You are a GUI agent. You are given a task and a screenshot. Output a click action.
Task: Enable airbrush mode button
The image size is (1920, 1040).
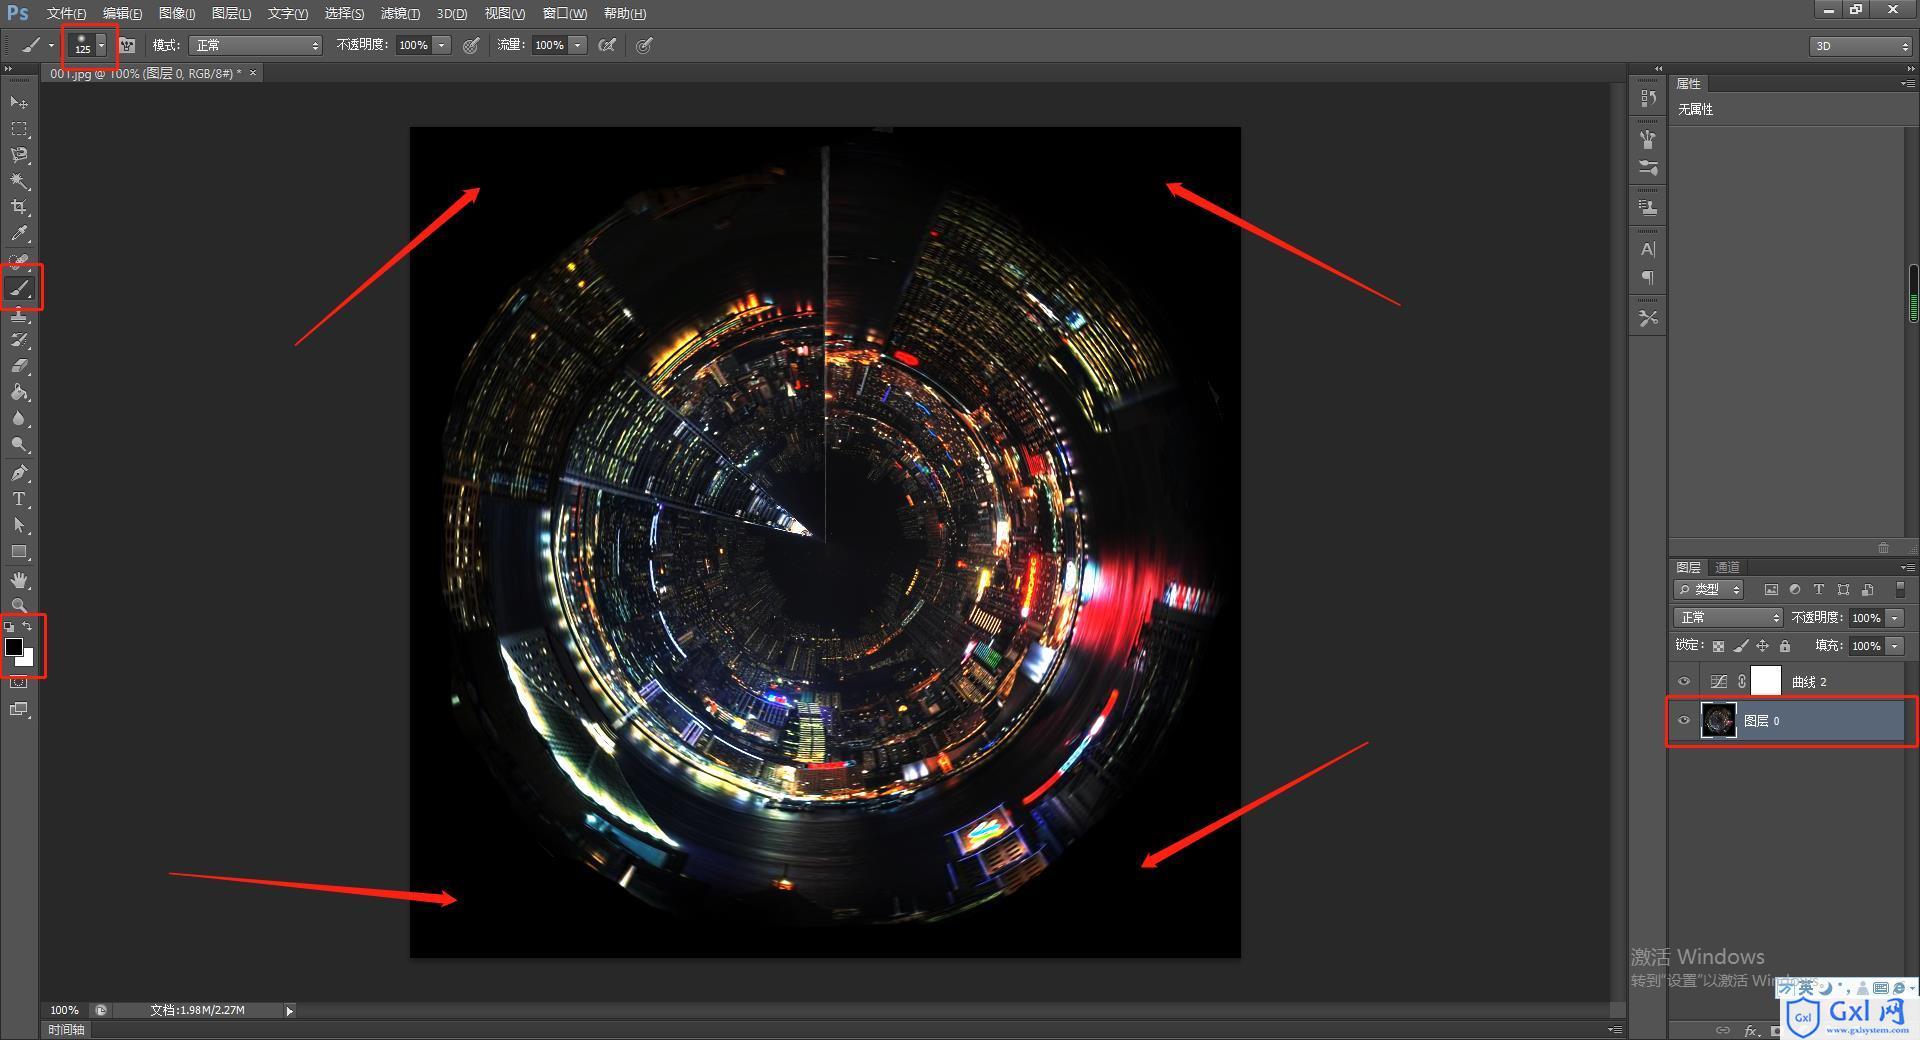606,45
